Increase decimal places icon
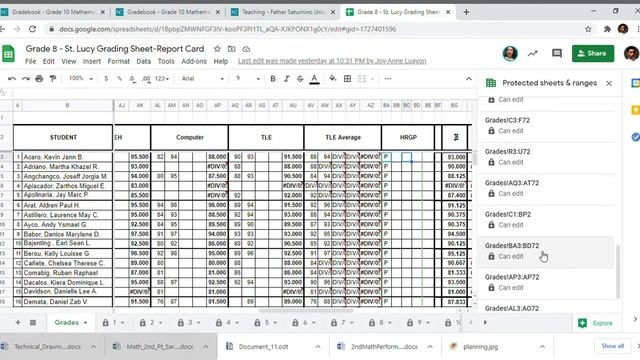This screenshot has width=640, height=360. pyautogui.click(x=146, y=78)
